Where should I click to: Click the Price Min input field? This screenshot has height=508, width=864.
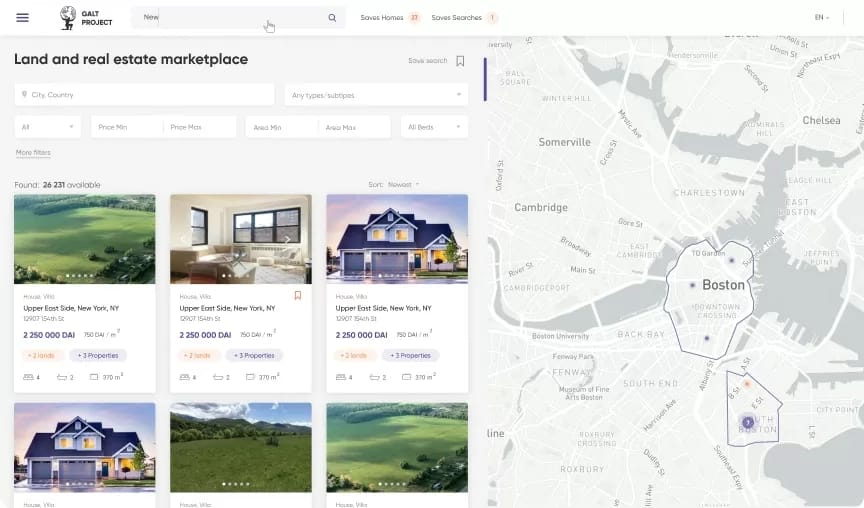pyautogui.click(x=127, y=127)
